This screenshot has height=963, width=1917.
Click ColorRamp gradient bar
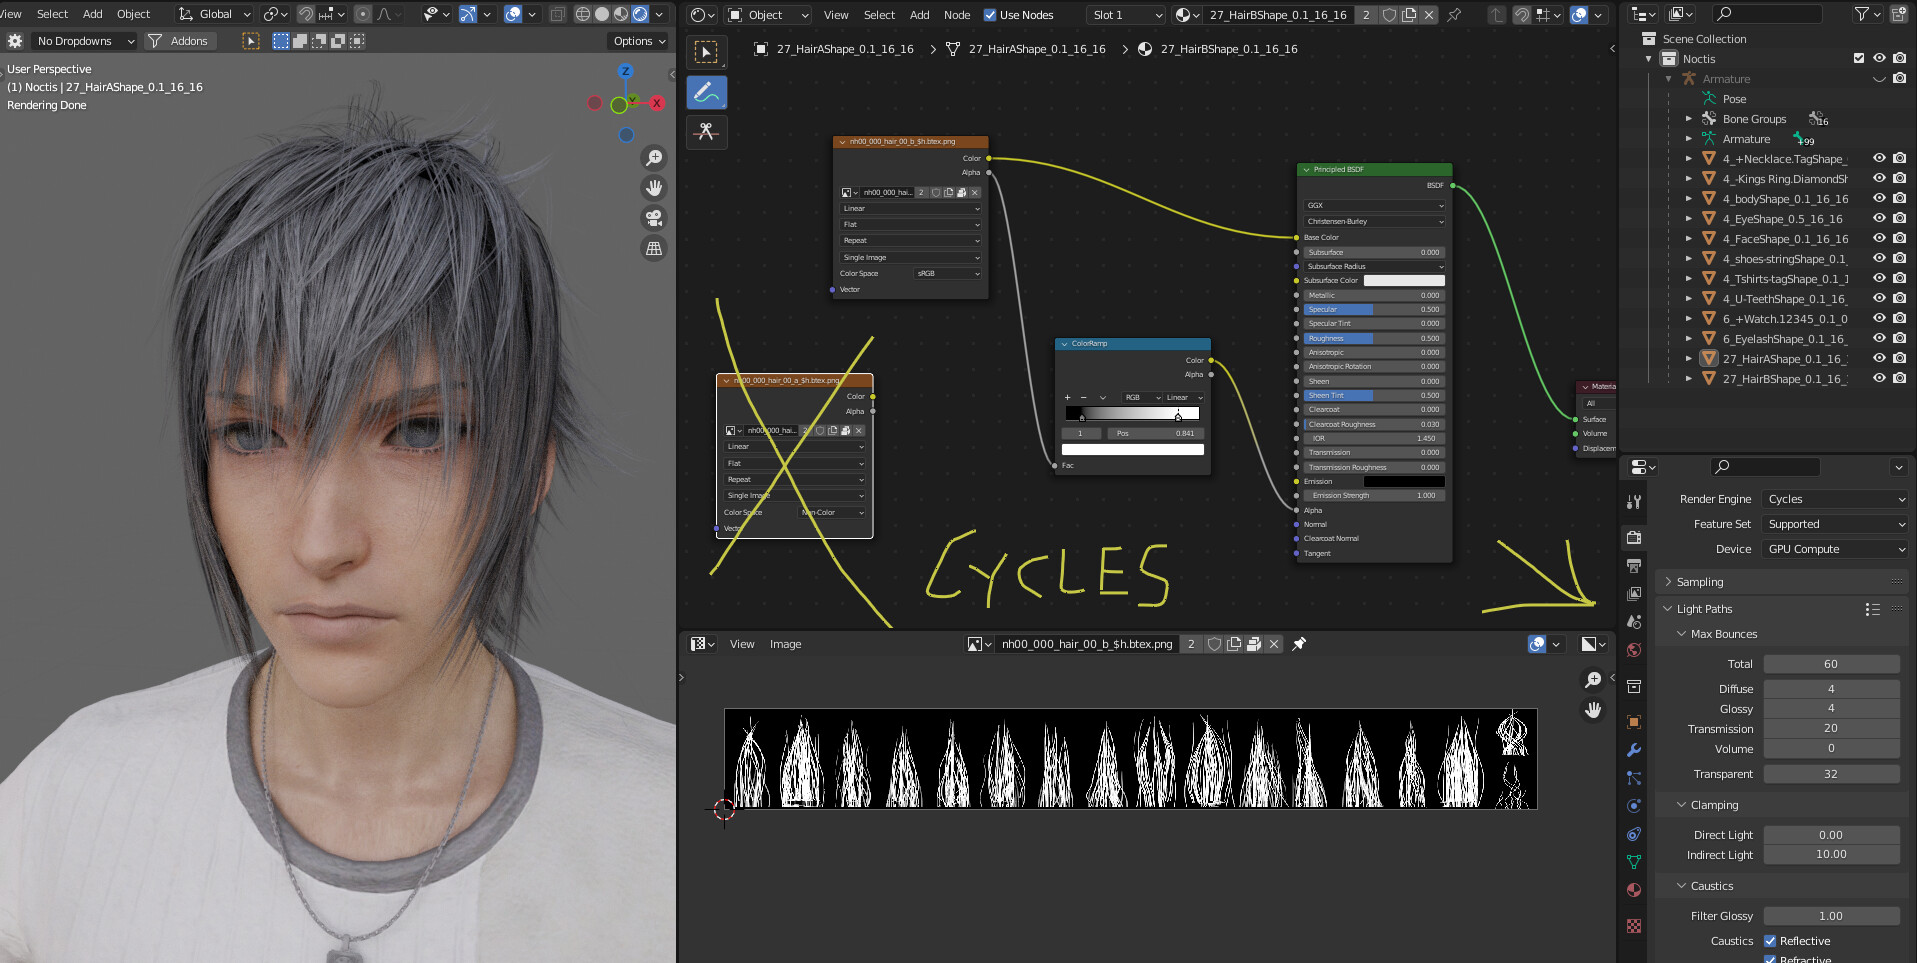tap(1132, 413)
